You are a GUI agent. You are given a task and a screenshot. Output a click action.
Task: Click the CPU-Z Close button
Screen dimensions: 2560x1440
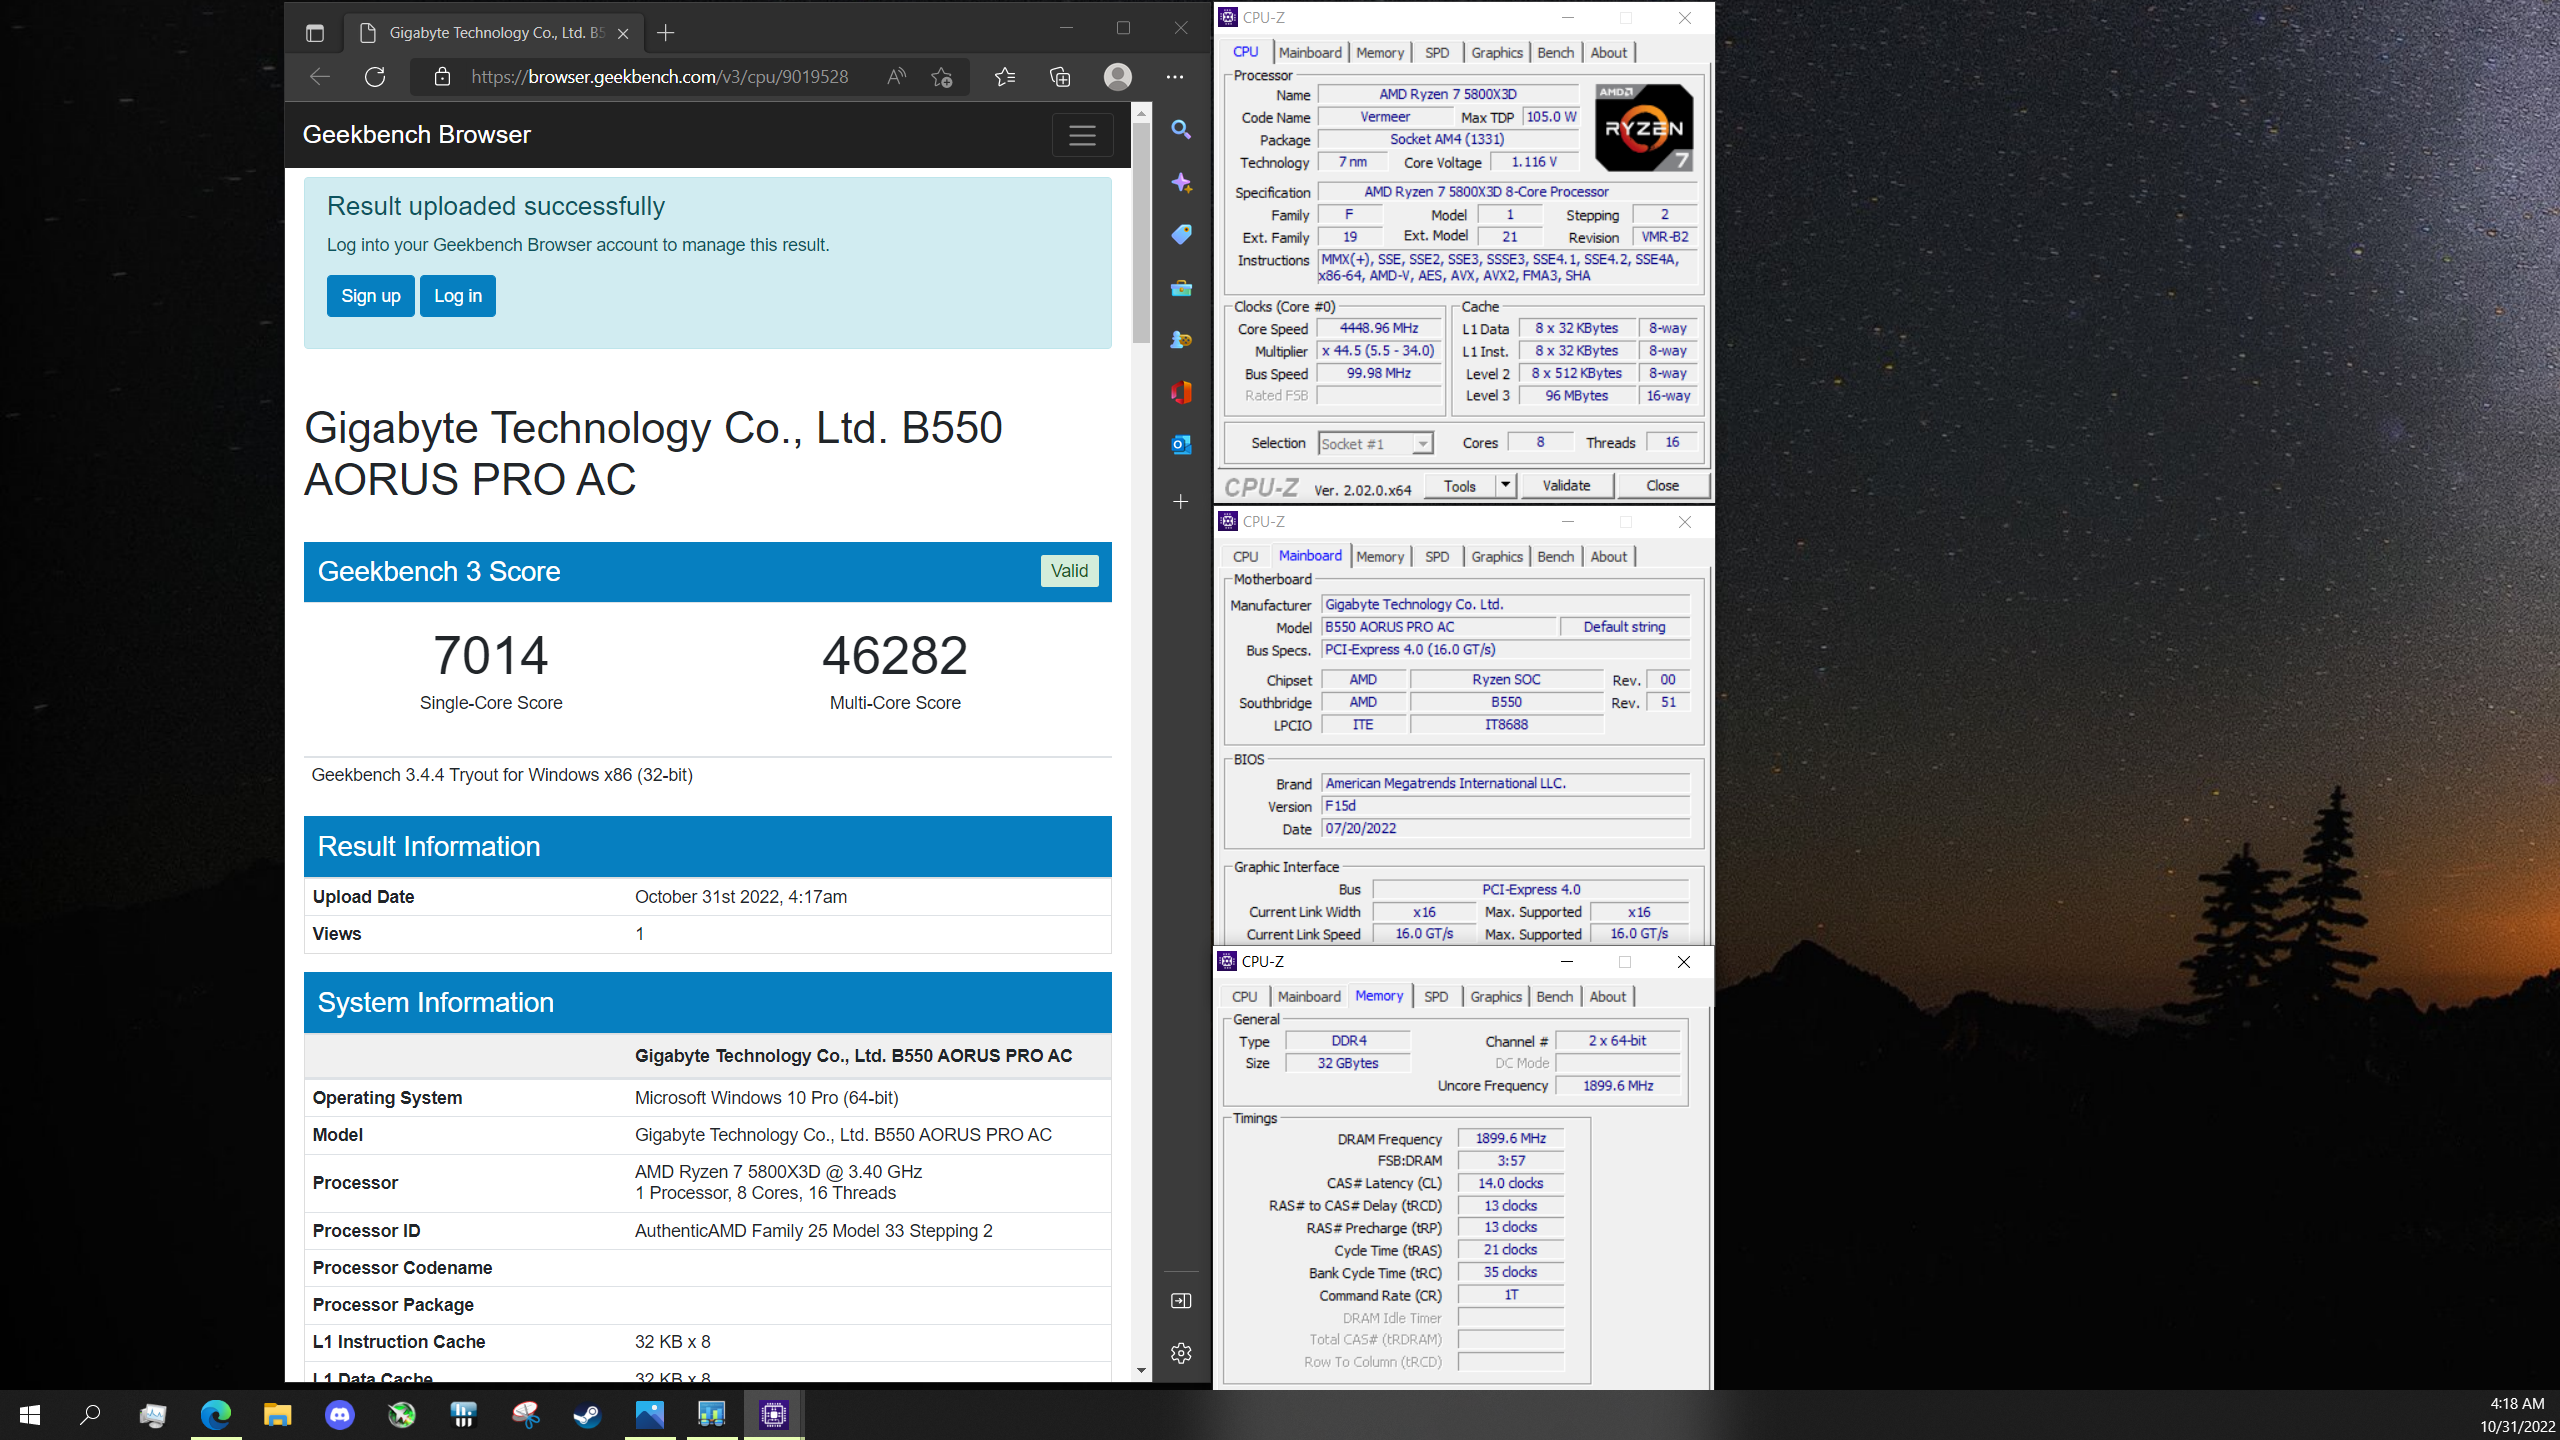click(1663, 486)
